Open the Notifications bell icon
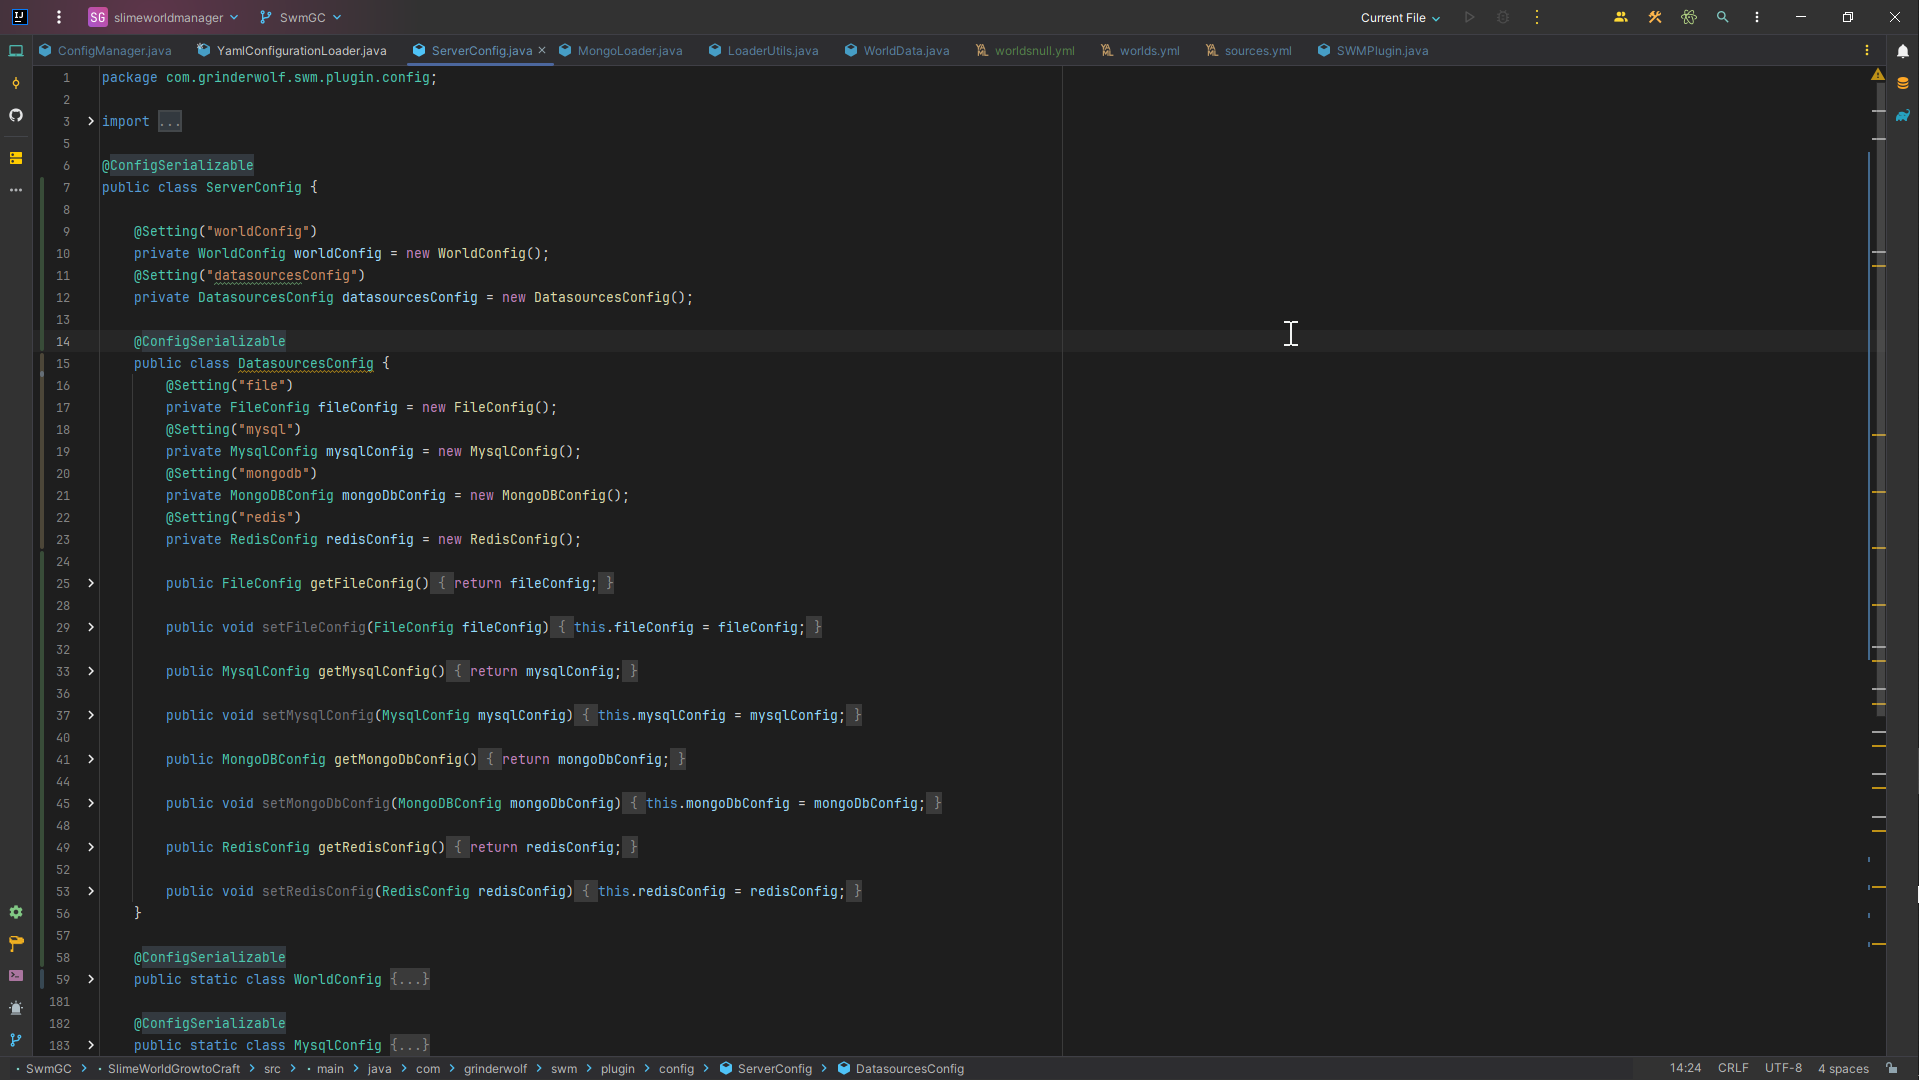 click(1903, 51)
